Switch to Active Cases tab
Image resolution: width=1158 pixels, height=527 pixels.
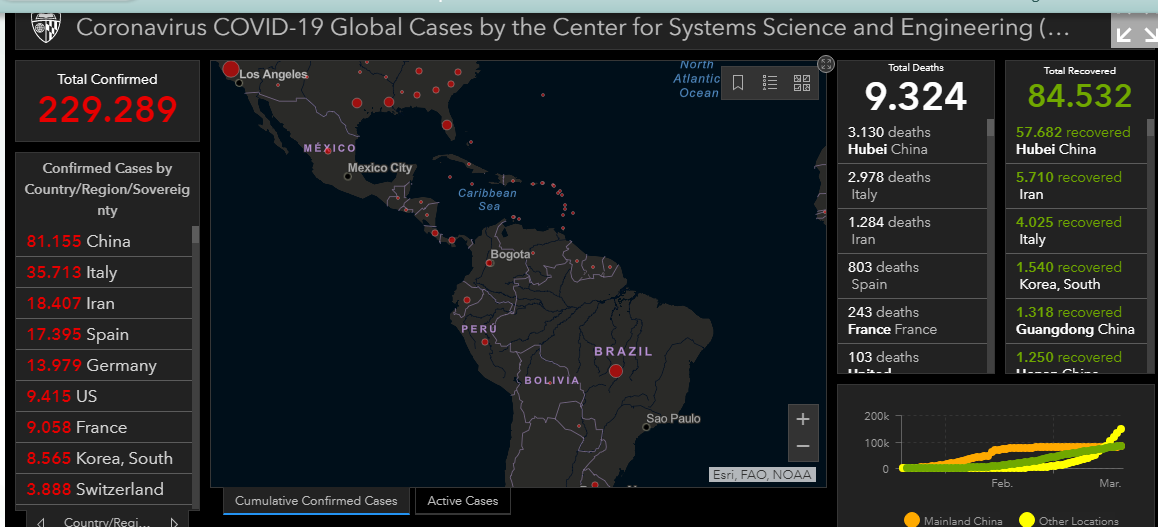tap(462, 501)
